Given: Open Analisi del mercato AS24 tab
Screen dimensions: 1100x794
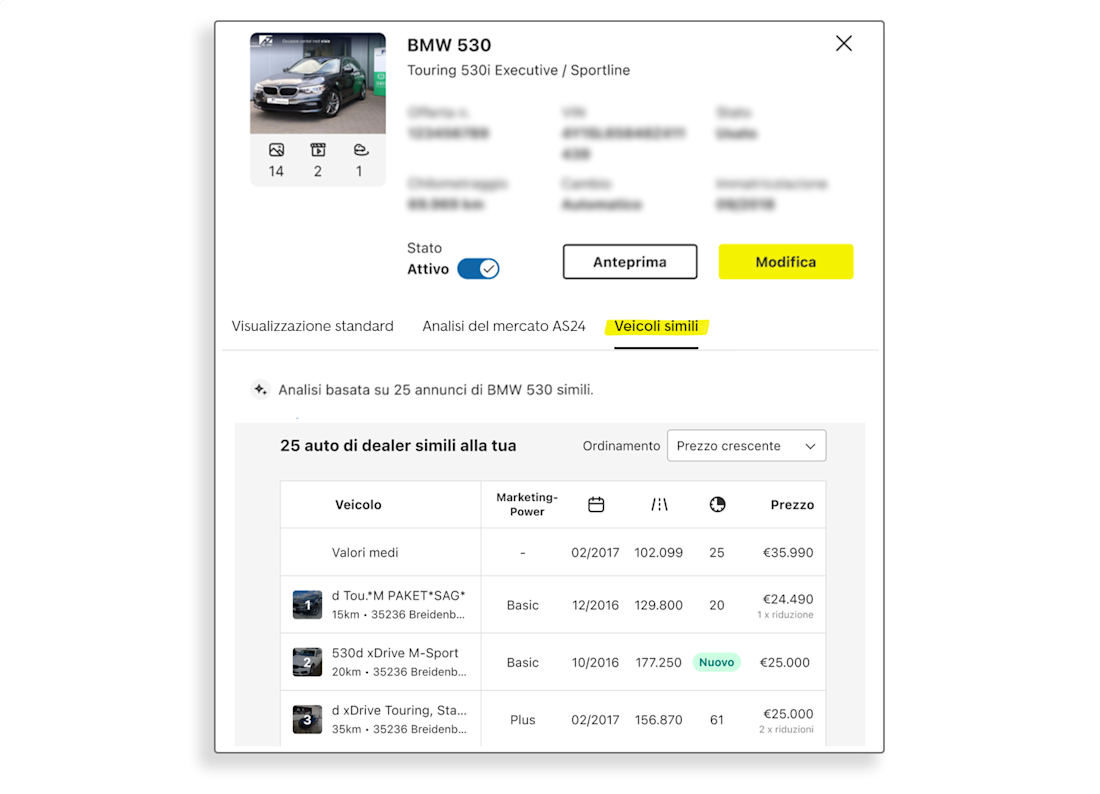Looking at the screenshot, I should [504, 326].
